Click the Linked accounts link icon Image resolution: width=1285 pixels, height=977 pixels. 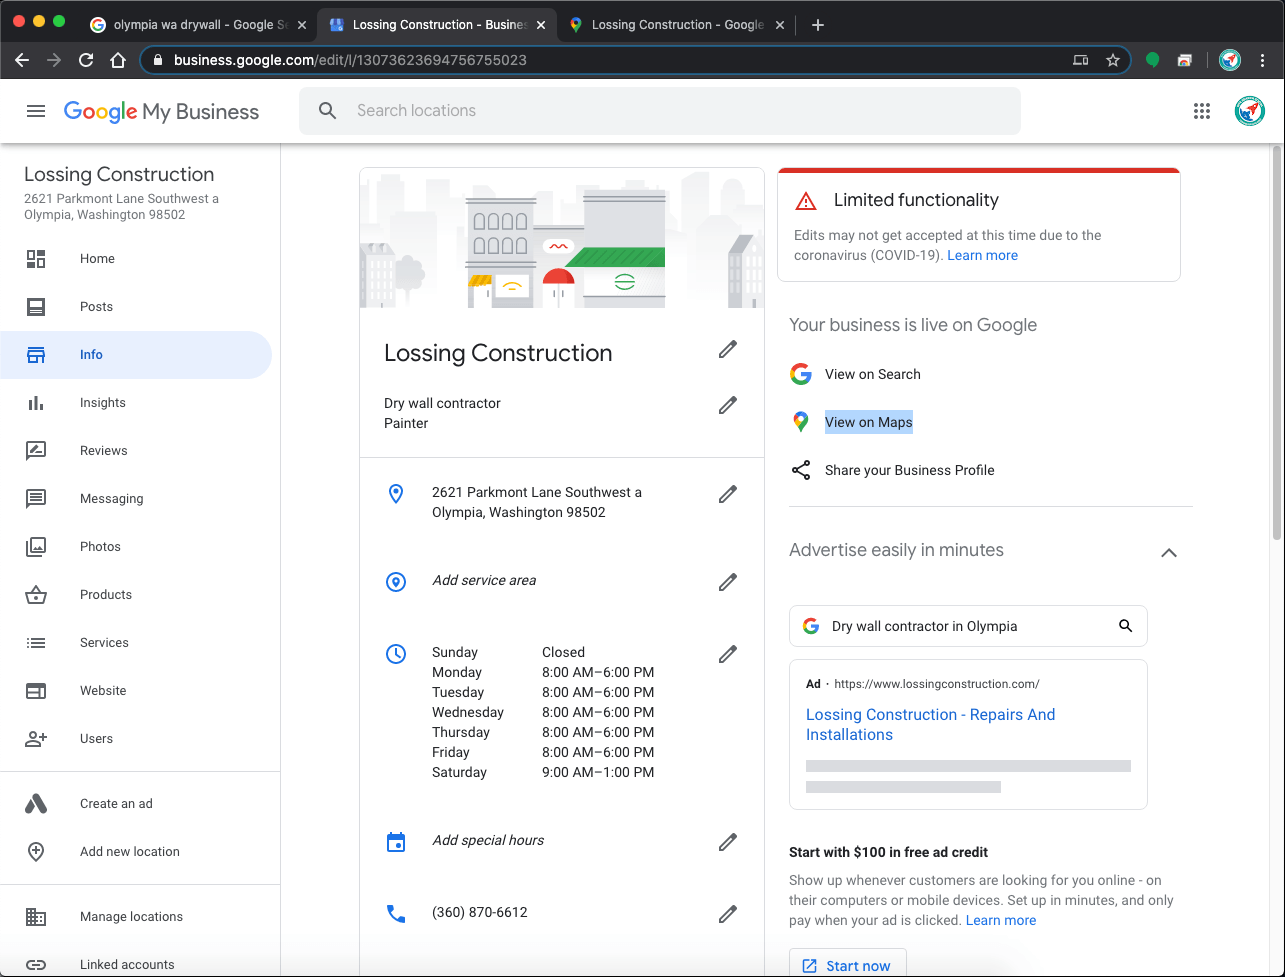36,965
